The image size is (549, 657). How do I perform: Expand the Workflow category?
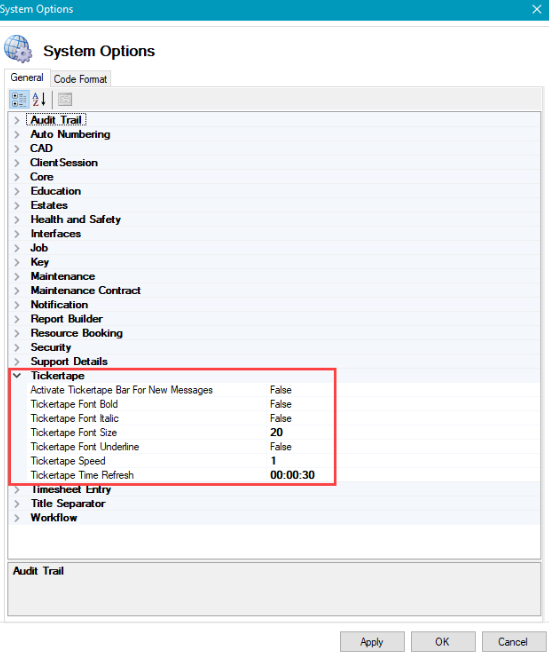(17, 518)
